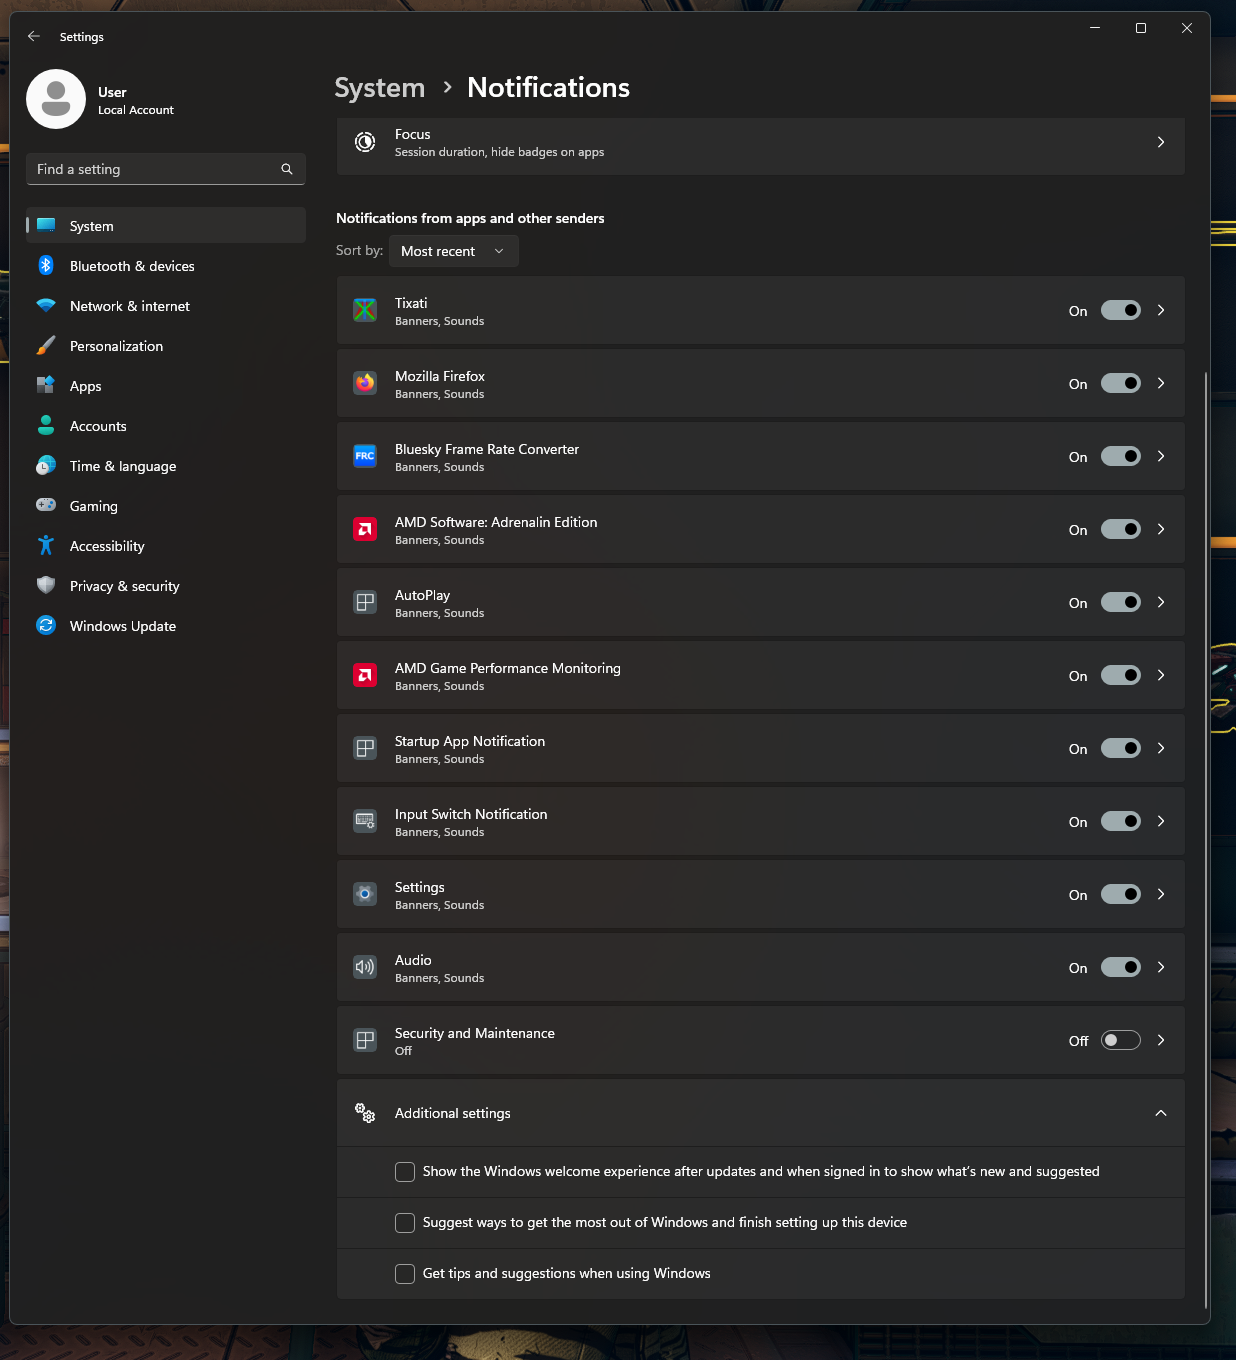Screen dimensions: 1236x1360
Task: Focus the Find a setting search box
Action: [x=155, y=169]
